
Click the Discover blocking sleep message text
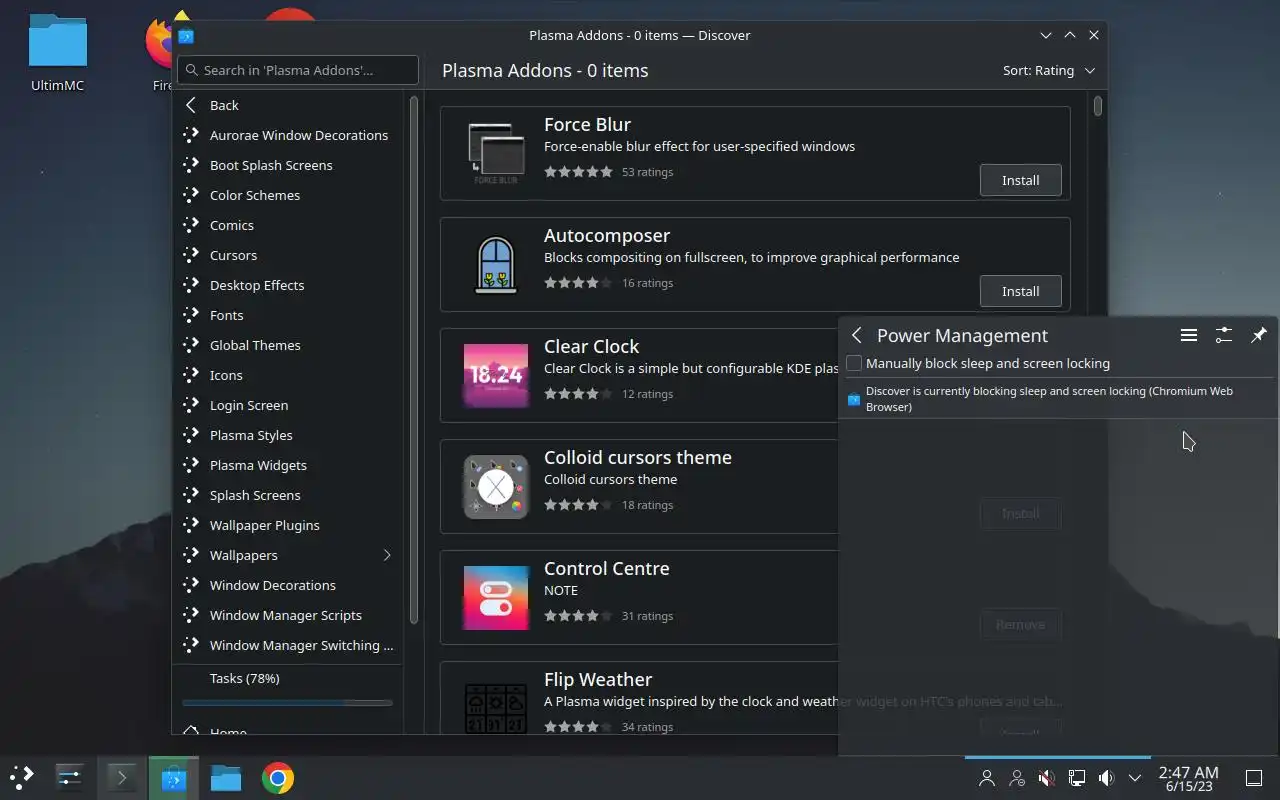[x=1049, y=399]
